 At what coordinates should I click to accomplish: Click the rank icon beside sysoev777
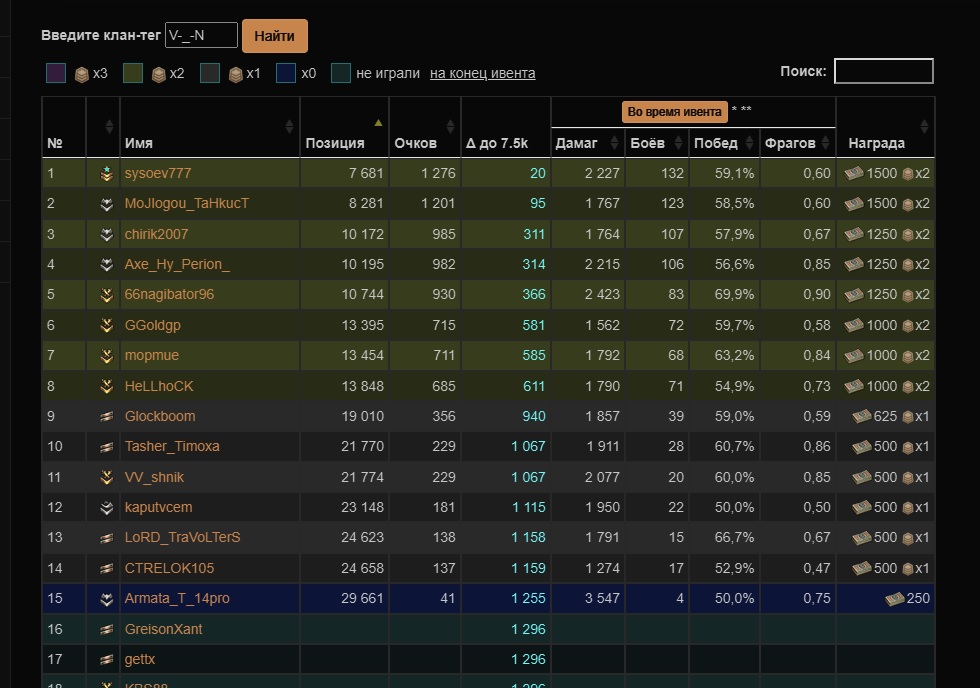click(x=106, y=173)
